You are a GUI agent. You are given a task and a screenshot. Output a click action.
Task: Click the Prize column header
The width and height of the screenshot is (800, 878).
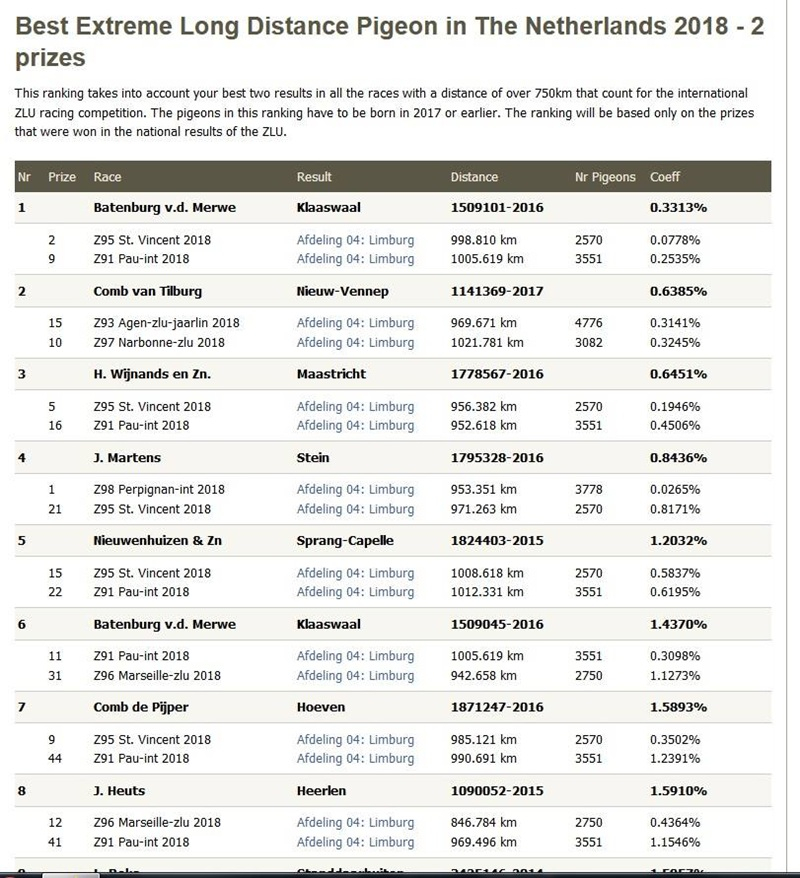click(62, 177)
